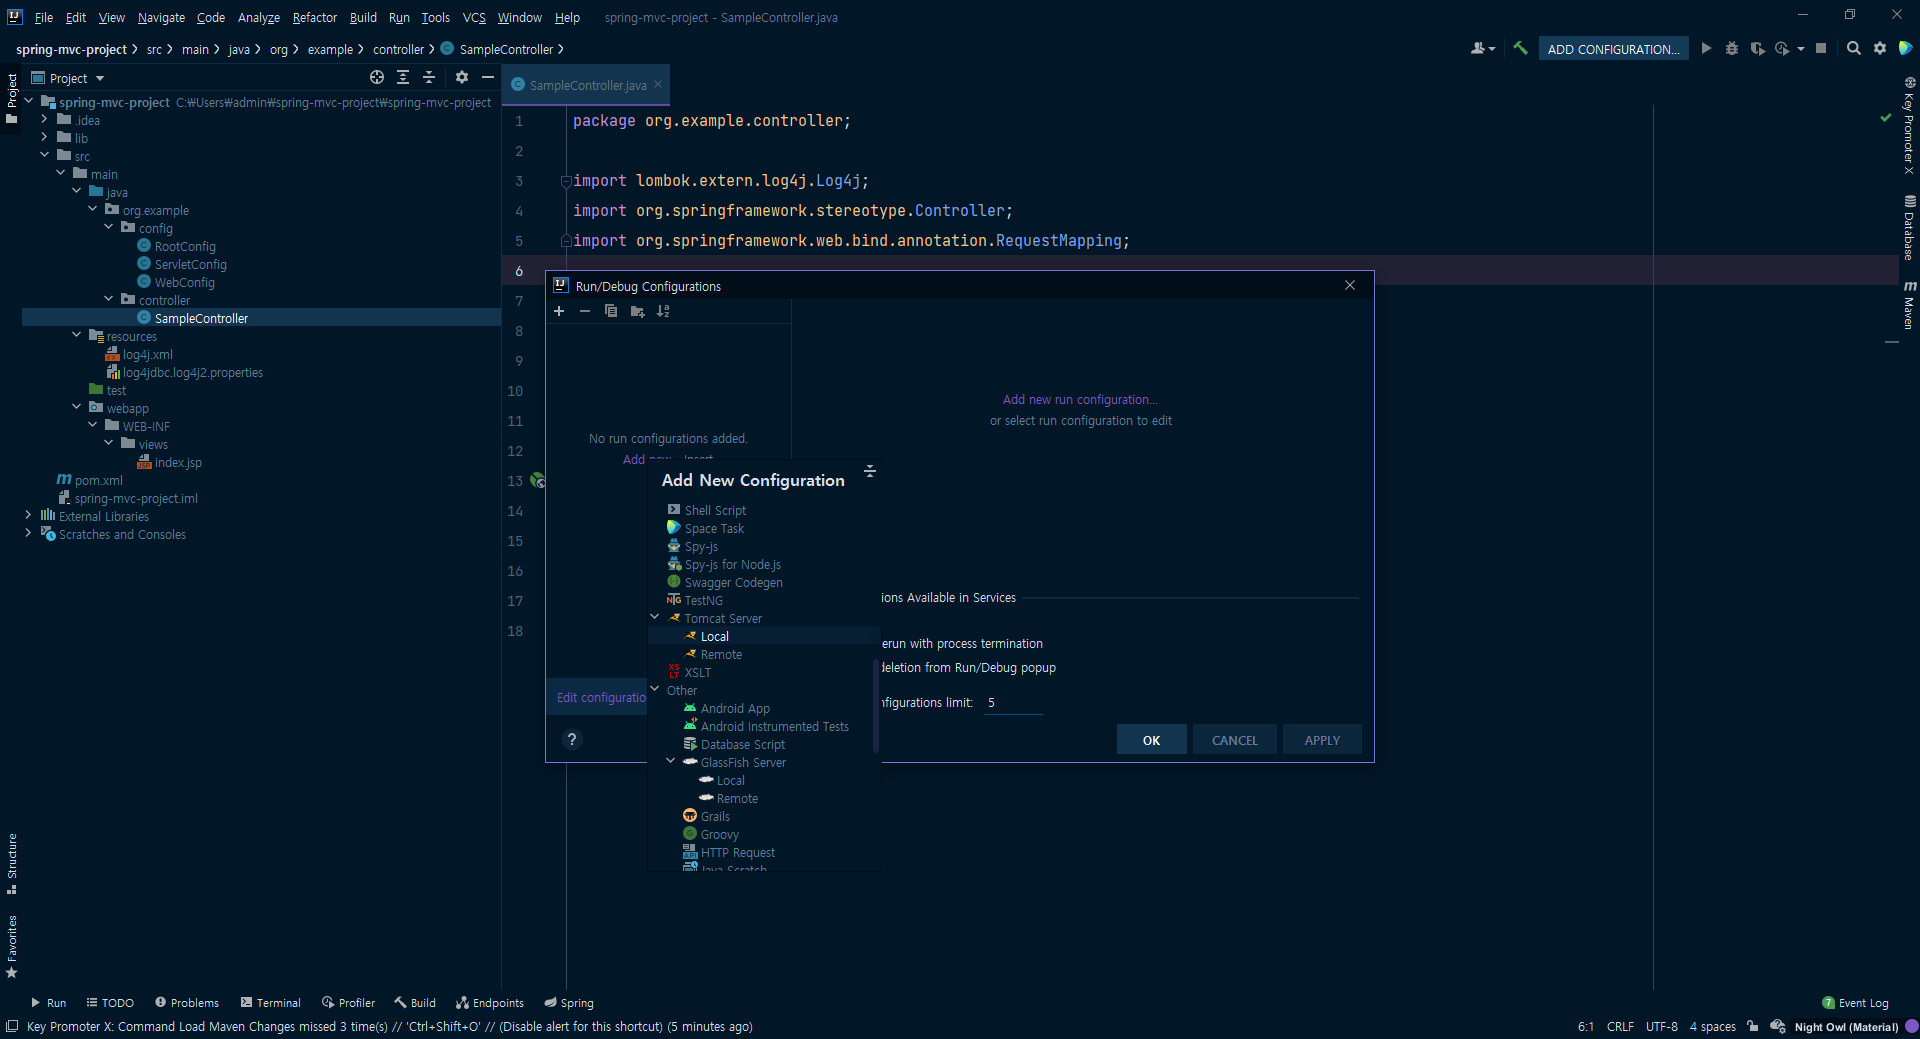
Task: Click the Debug bug icon
Action: coord(1732,48)
